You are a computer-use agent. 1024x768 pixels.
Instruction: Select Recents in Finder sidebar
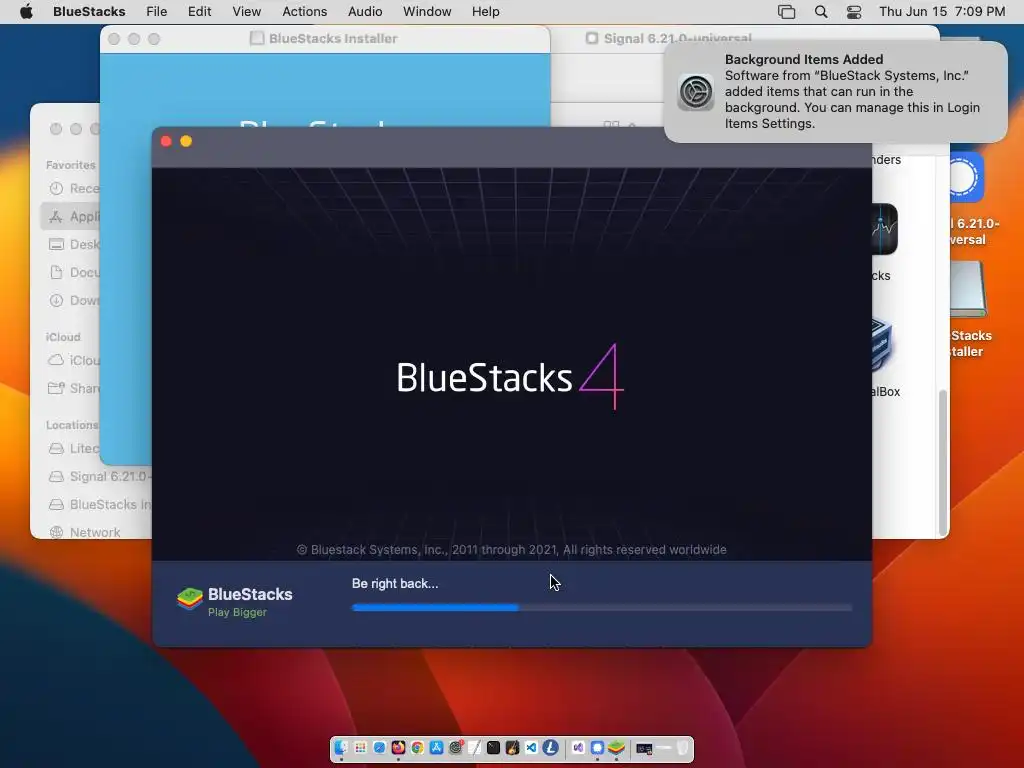(x=74, y=188)
